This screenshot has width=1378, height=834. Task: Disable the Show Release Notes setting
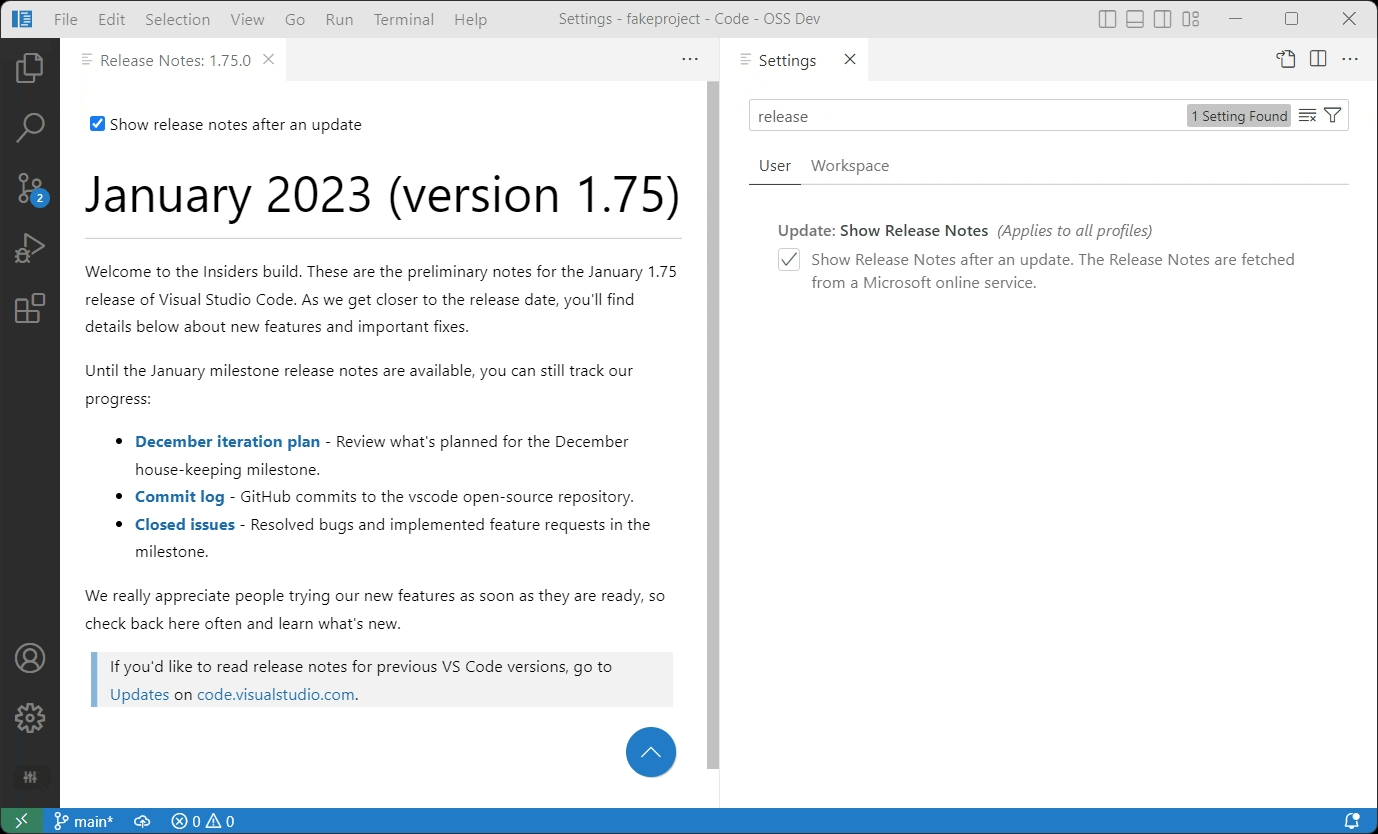[x=789, y=259]
